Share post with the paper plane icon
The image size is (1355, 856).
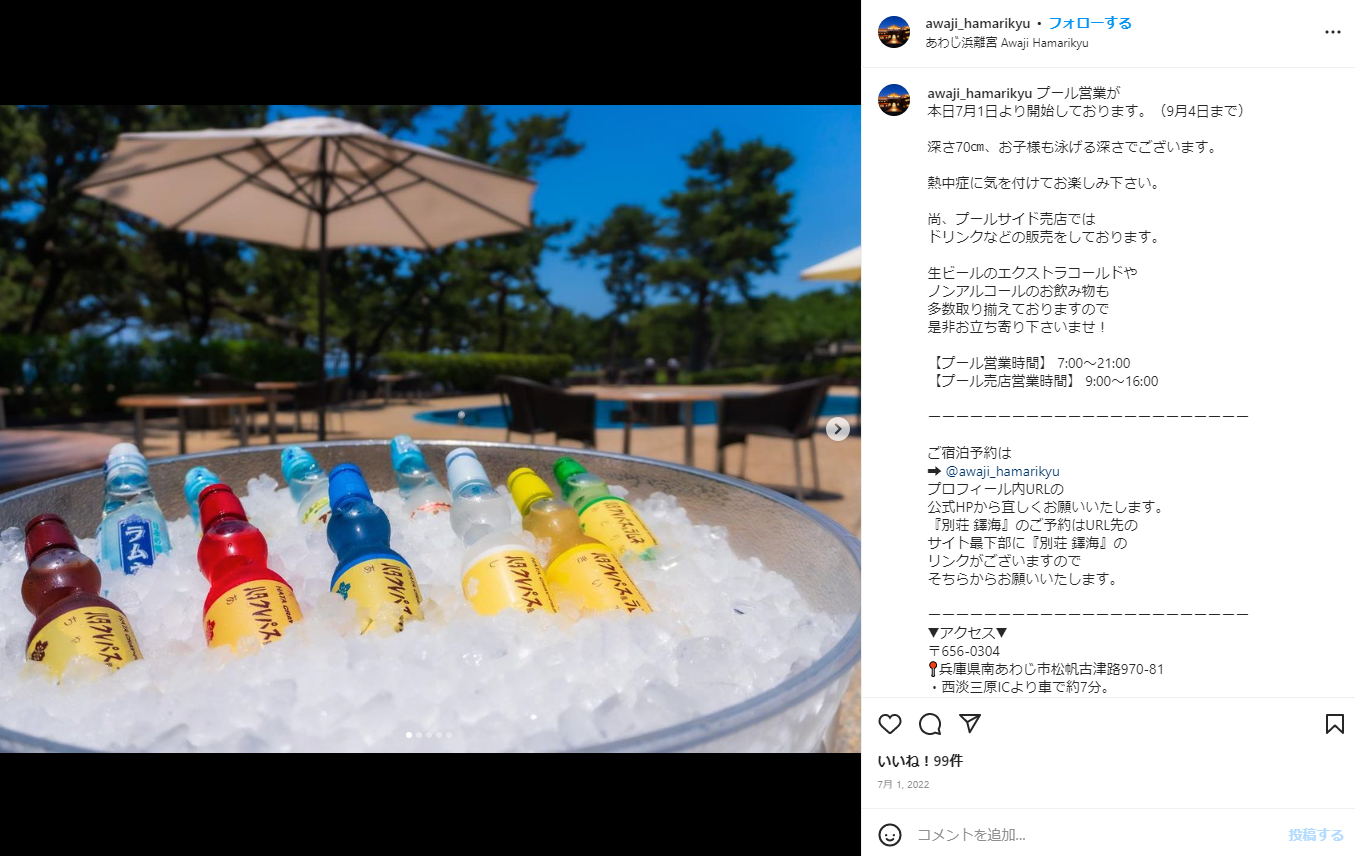970,724
